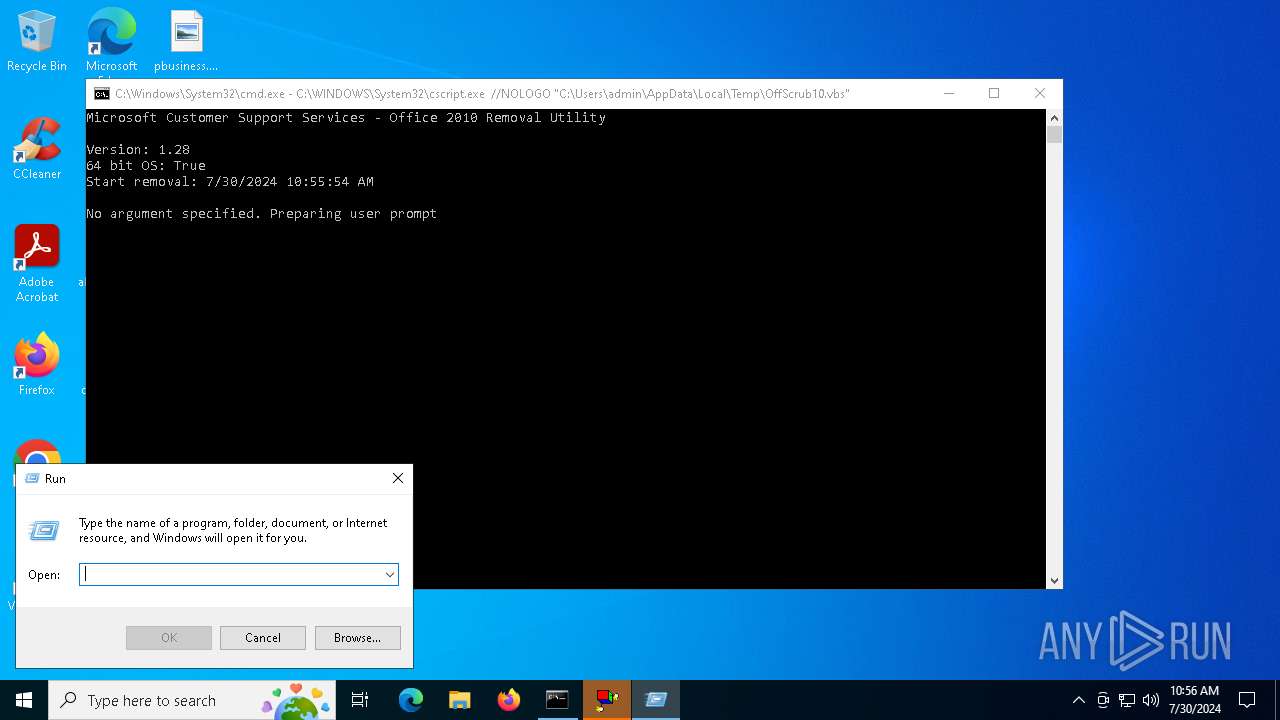Click the Open text field in Run
Image resolution: width=1280 pixels, height=720 pixels.
230,574
